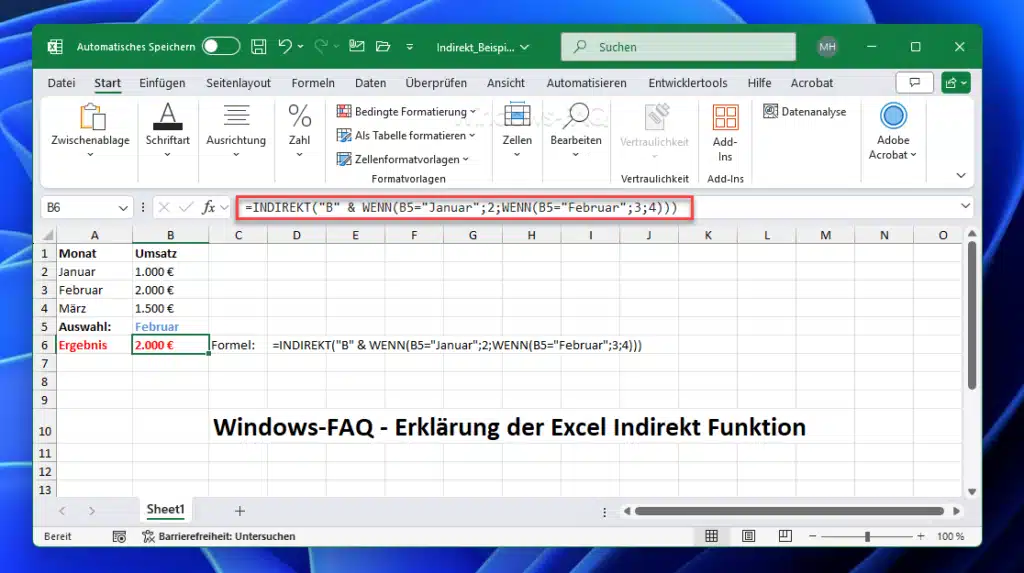Select the blue Februar selection cell

point(170,327)
